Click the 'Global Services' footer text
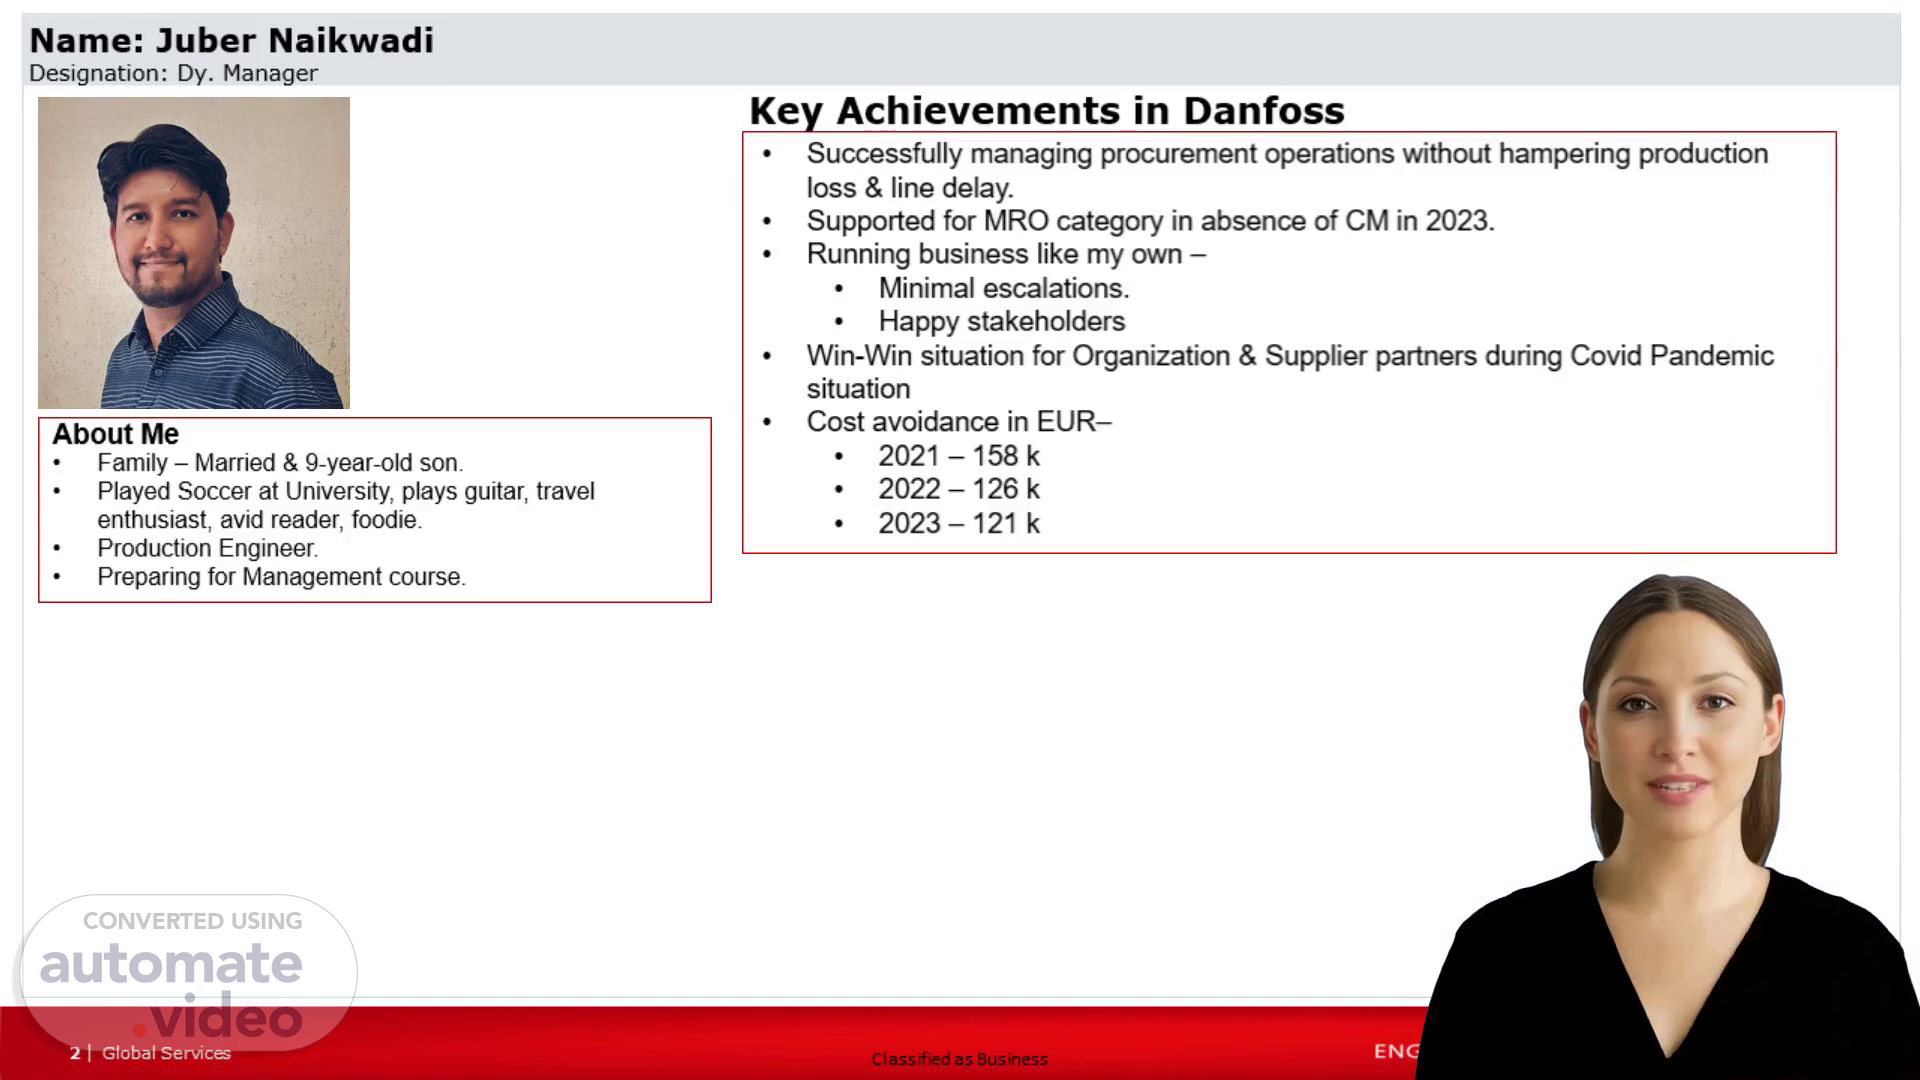 [166, 1053]
